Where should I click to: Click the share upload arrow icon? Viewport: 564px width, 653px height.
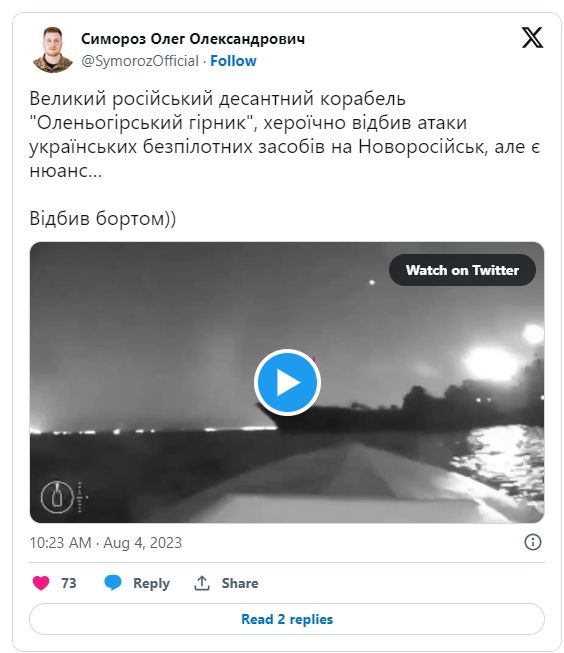(x=202, y=583)
